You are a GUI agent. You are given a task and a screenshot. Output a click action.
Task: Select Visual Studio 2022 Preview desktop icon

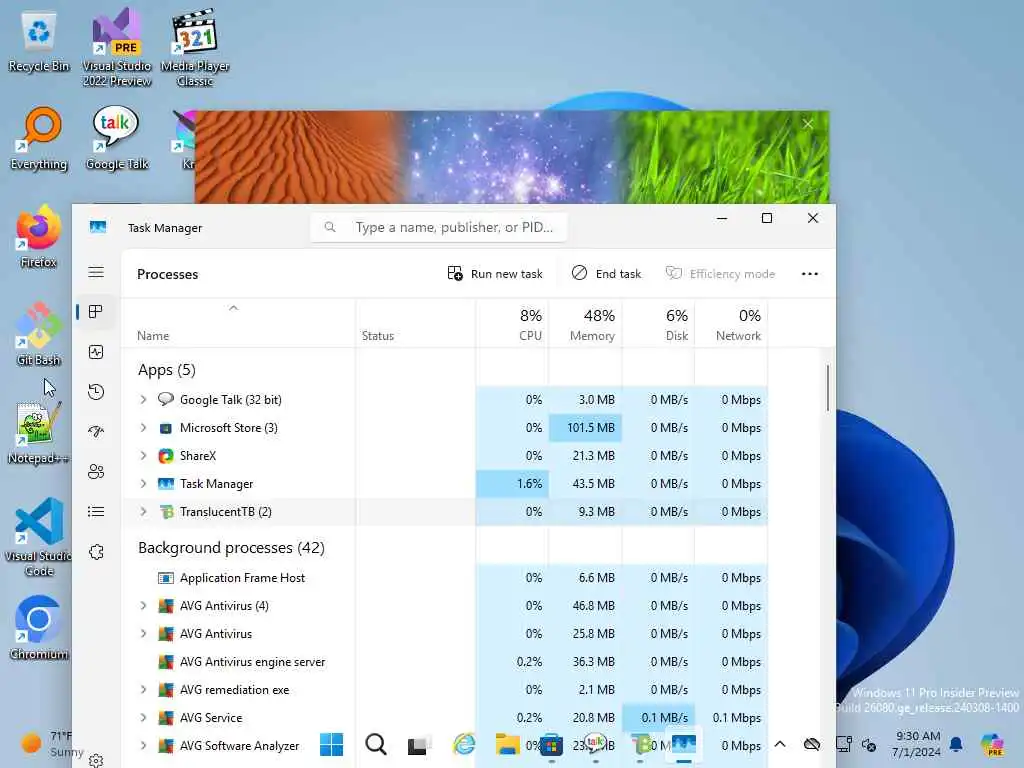coord(117,48)
